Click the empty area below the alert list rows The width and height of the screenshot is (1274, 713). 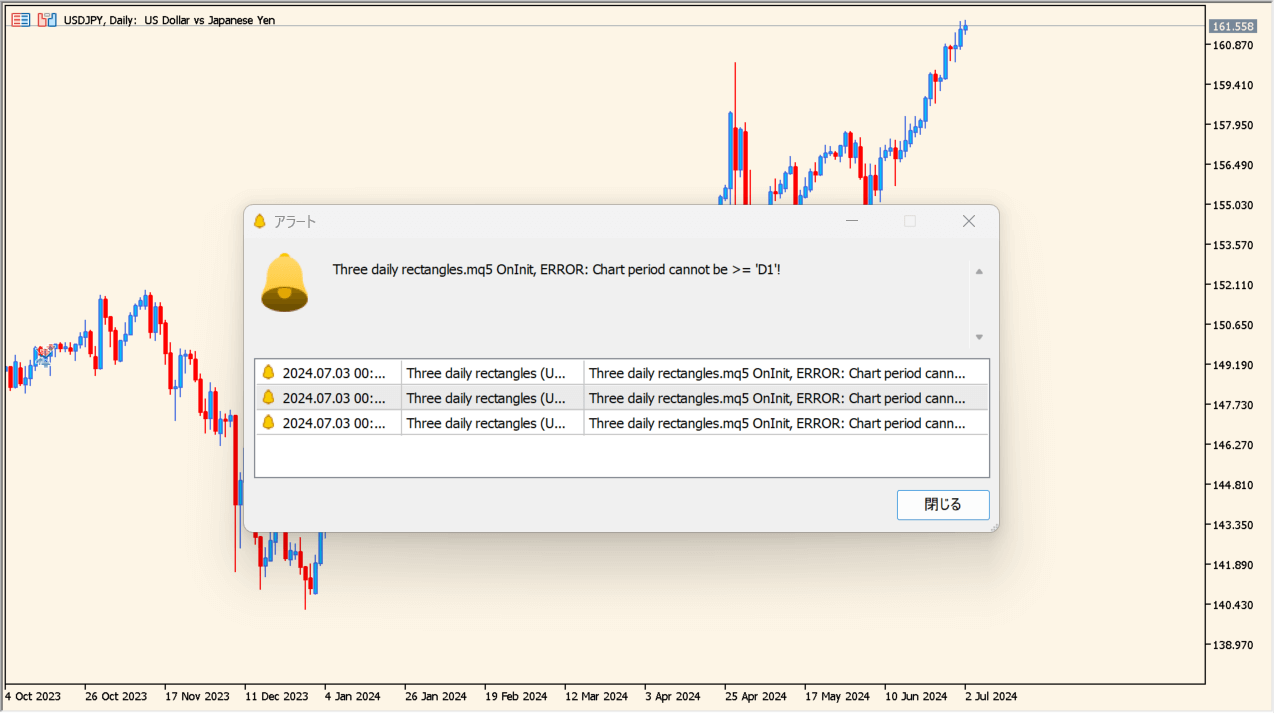tap(621, 456)
